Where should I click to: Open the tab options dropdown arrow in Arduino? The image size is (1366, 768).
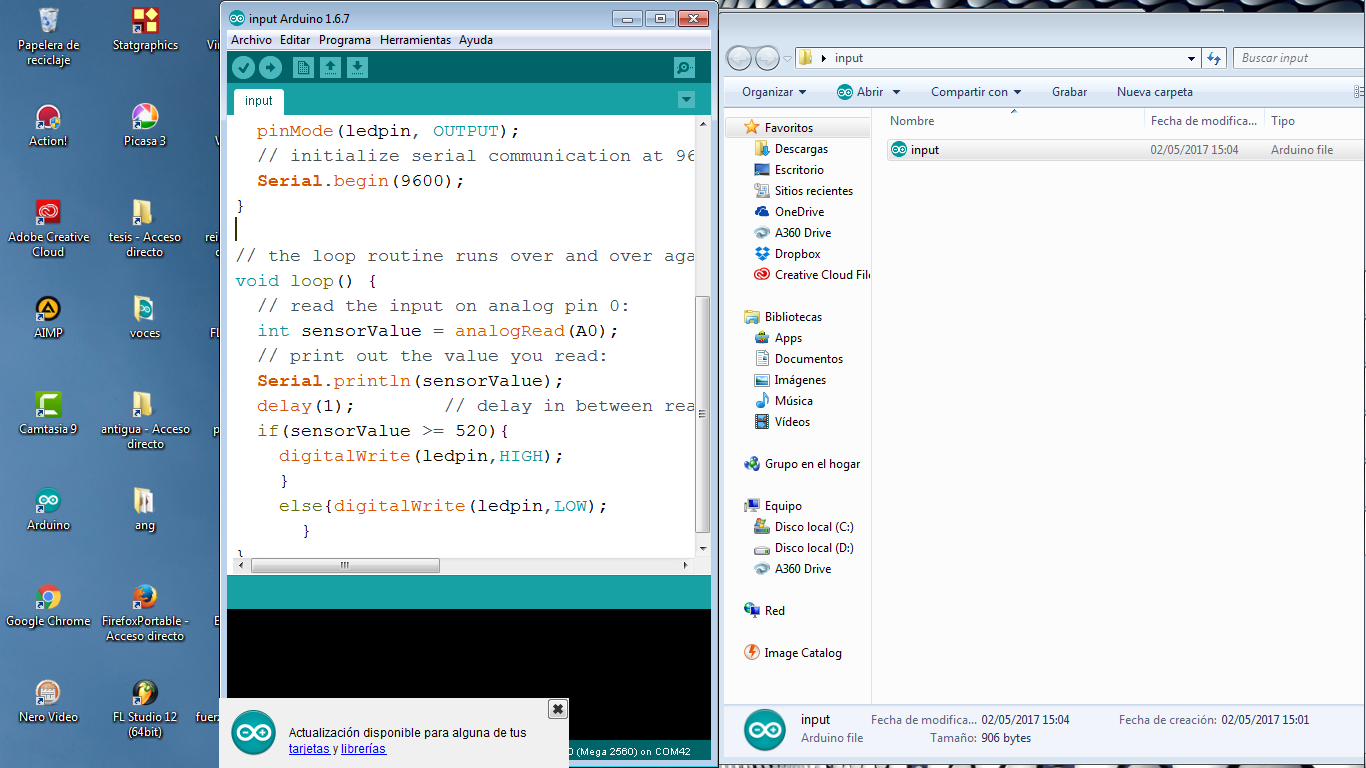click(686, 99)
